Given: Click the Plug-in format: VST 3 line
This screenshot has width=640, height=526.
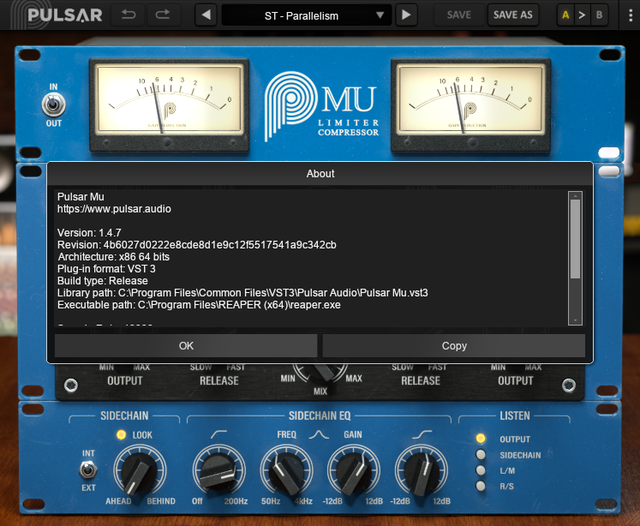Looking at the screenshot, I should pyautogui.click(x=107, y=269).
